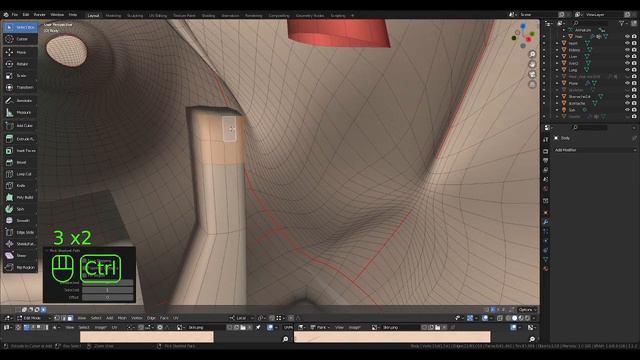Click the Offset value field in operator panel
The width and height of the screenshot is (640, 360).
(x=108, y=298)
